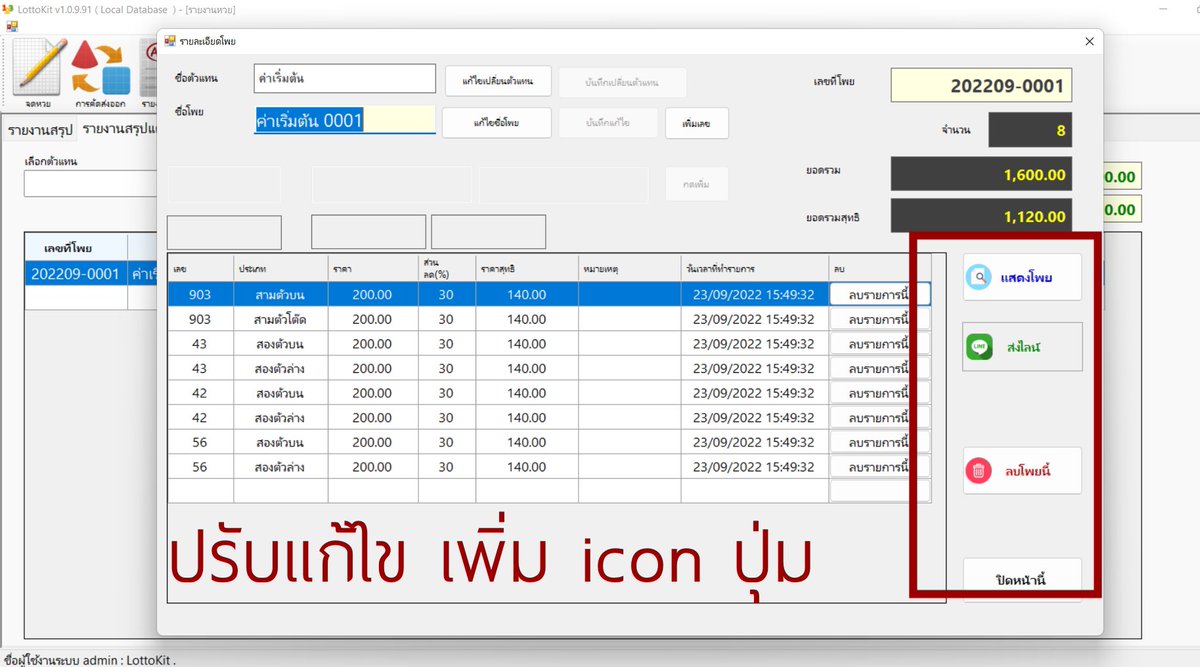Screen dimensions: 1200x667
Task: Open the การตัดส่งออก toolbar icon
Action: (x=101, y=70)
